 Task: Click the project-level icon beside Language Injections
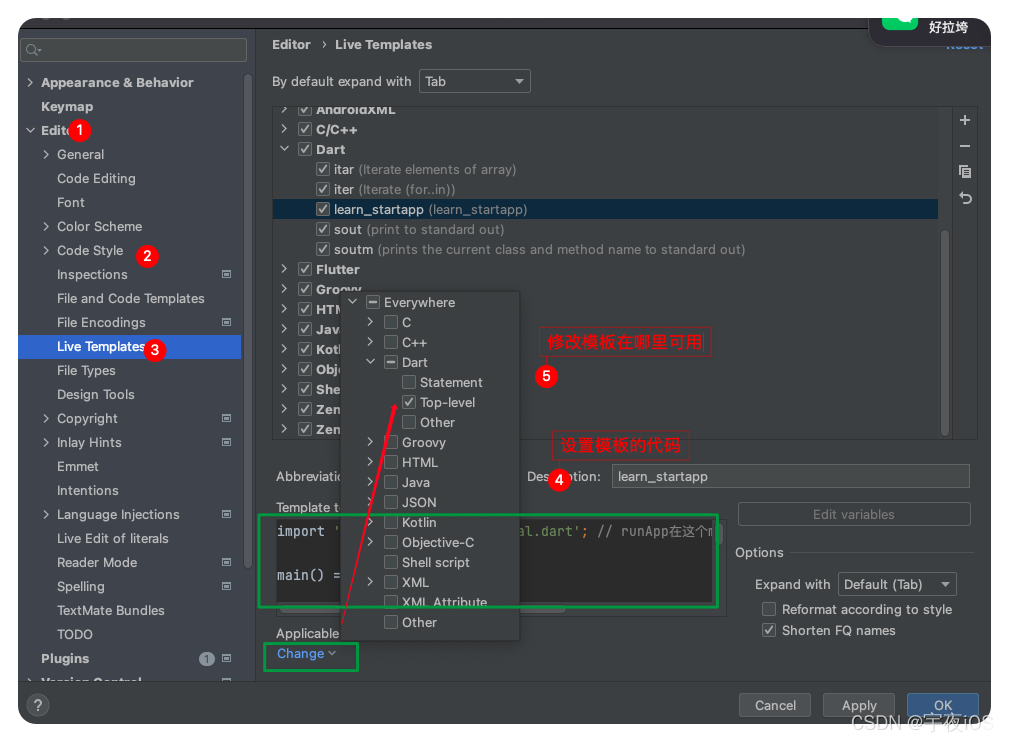(227, 514)
